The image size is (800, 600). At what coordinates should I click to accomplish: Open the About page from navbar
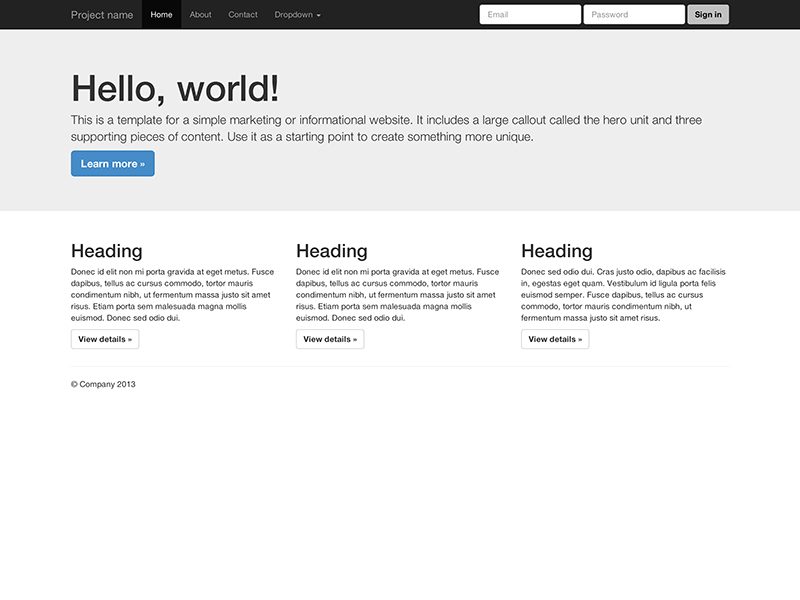pos(201,15)
